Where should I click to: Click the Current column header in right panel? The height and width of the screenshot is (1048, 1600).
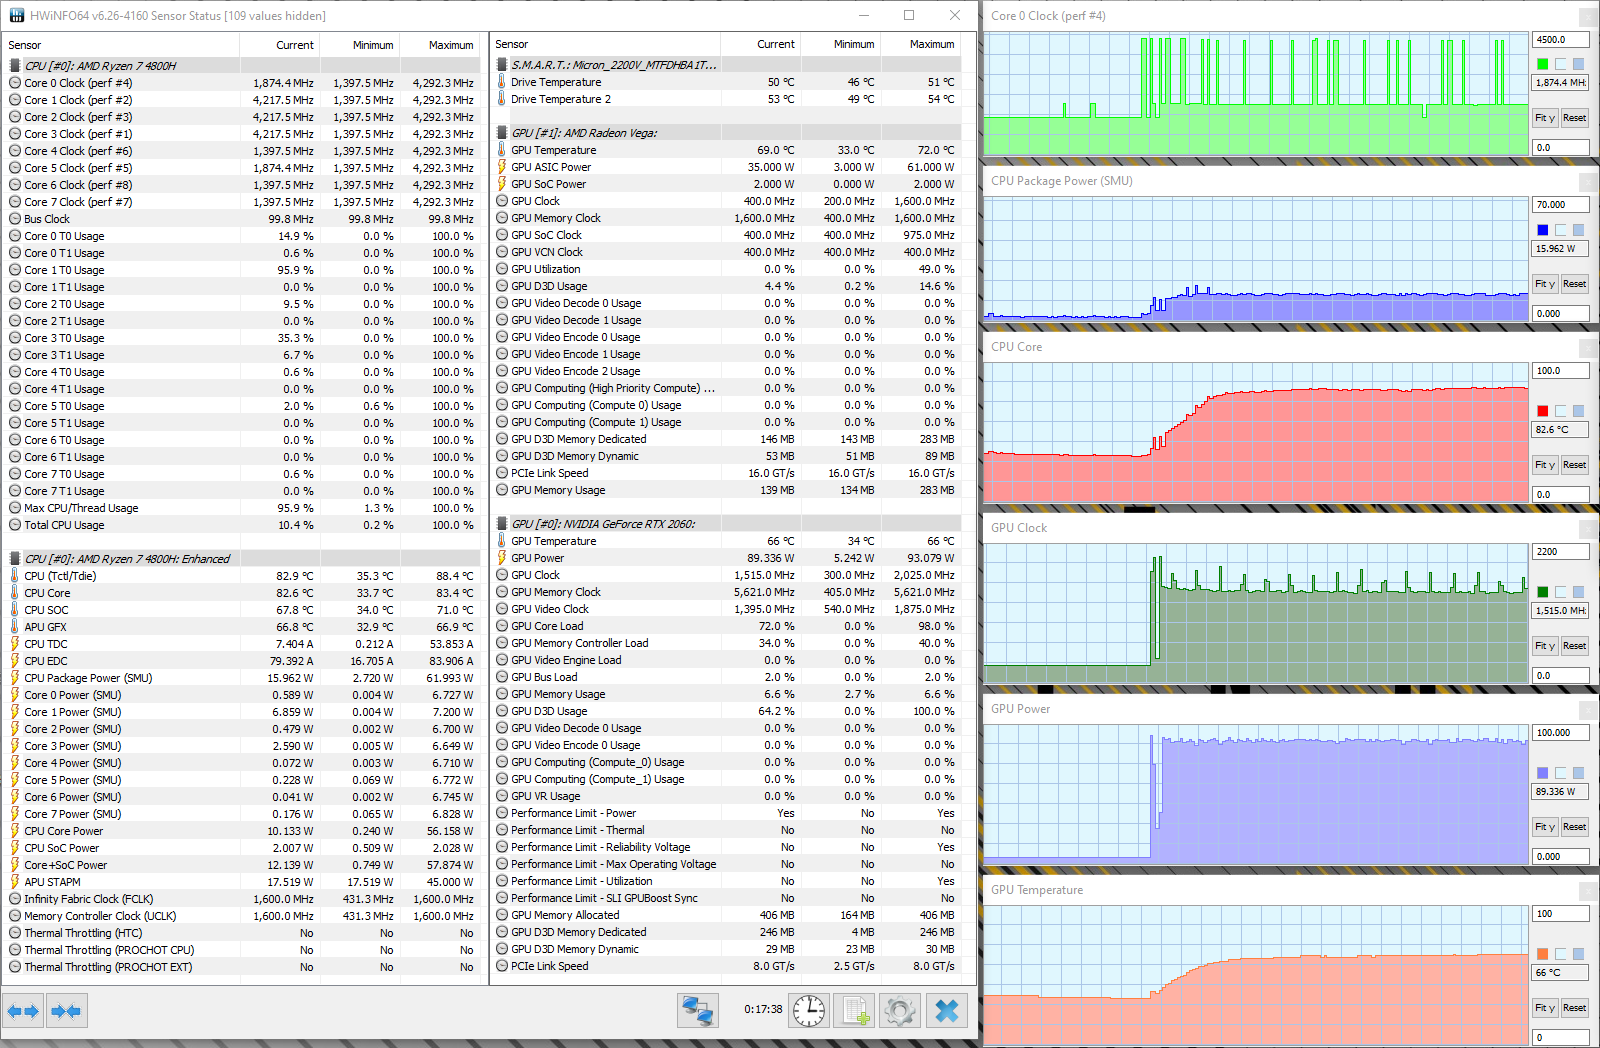pyautogui.click(x=776, y=44)
